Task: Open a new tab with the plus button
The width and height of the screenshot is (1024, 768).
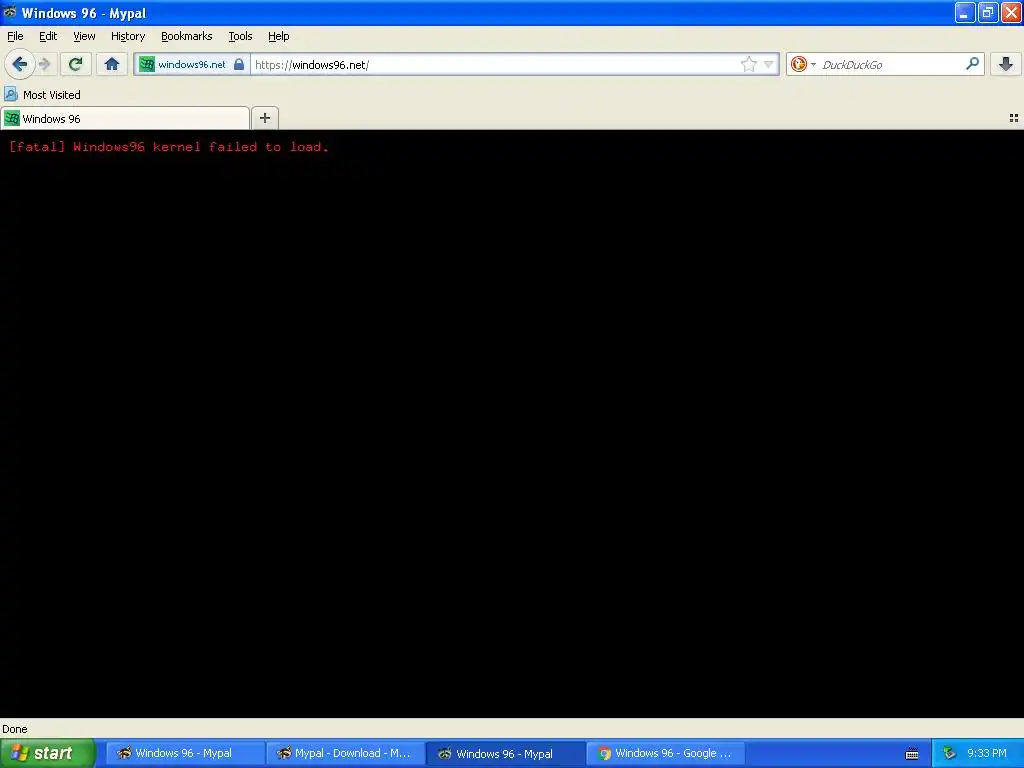Action: [x=264, y=118]
